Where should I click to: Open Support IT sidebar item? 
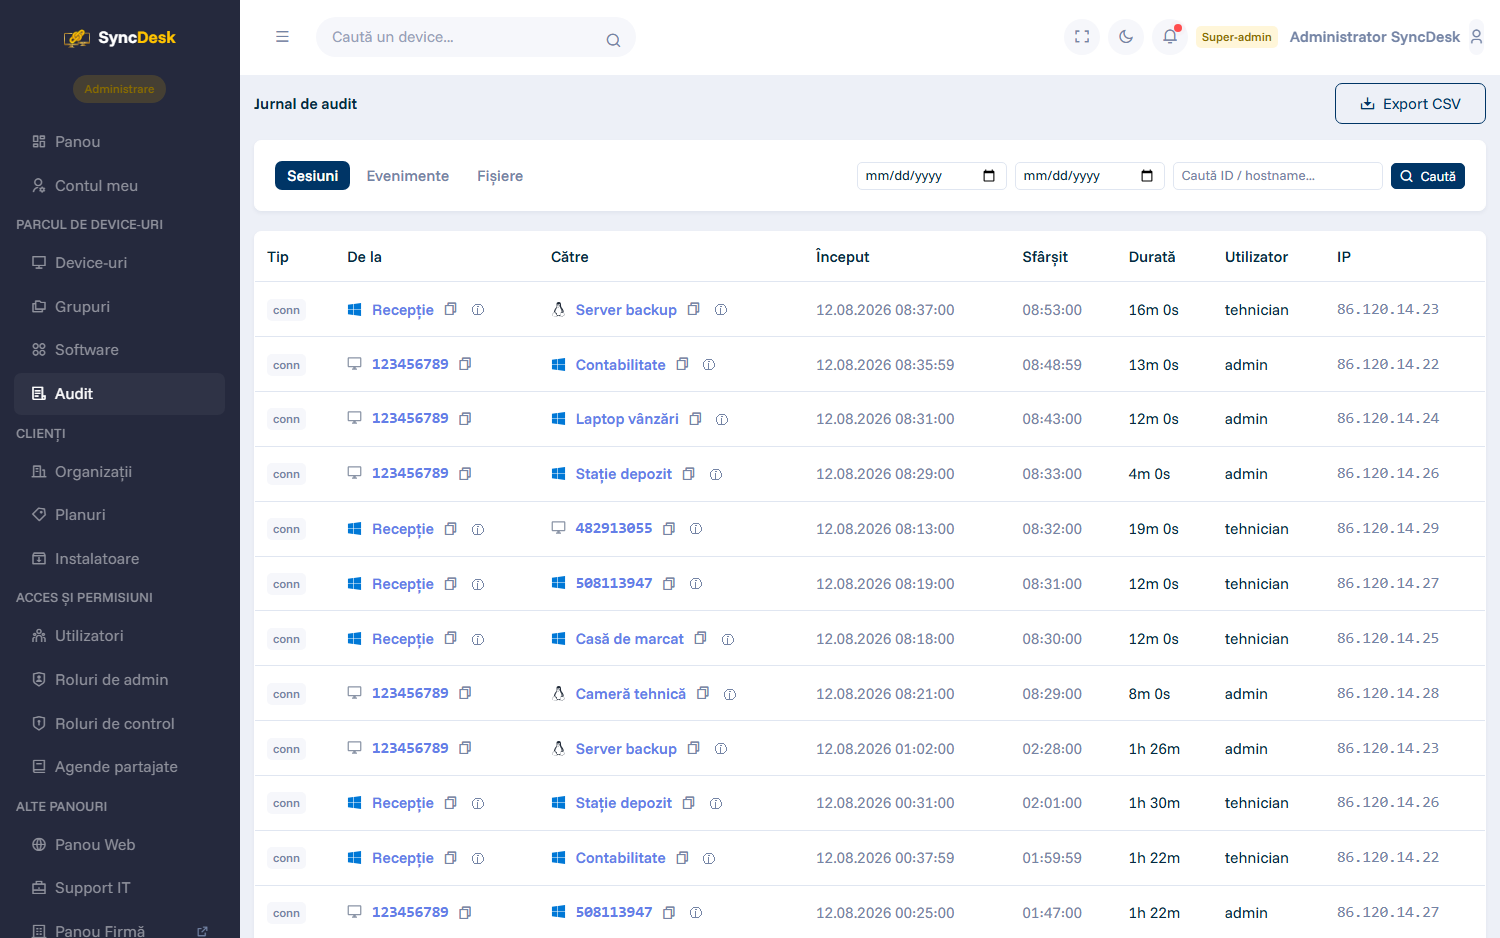click(120, 888)
